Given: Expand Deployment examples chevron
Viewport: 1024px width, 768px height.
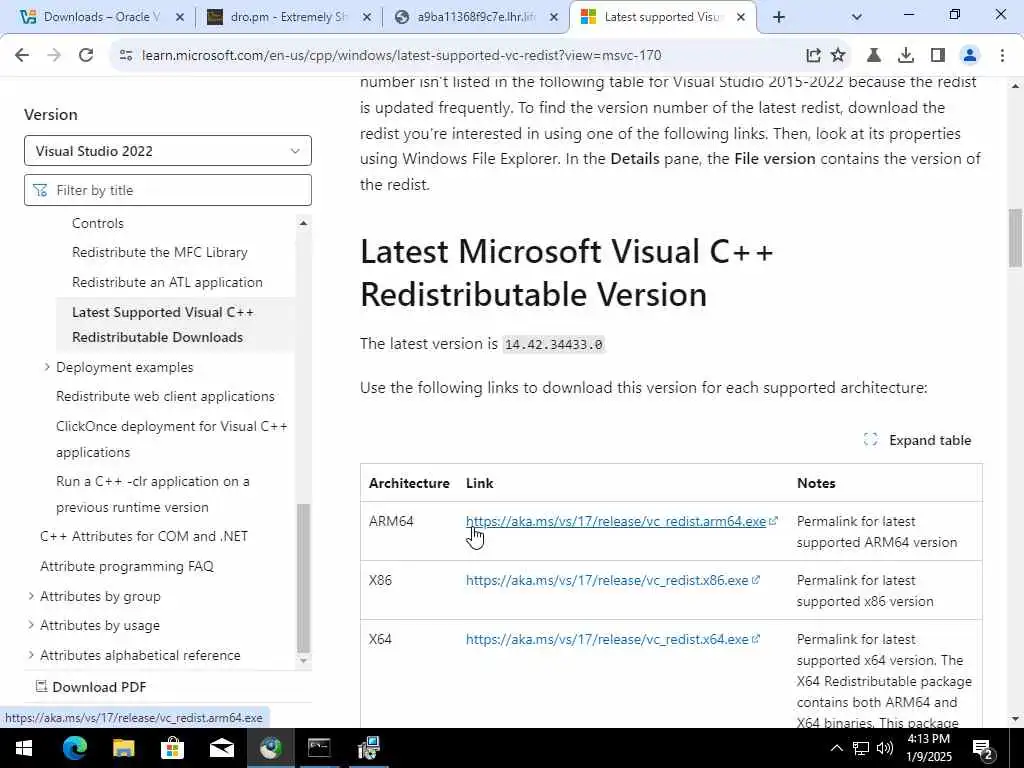Looking at the screenshot, I should click(47, 367).
